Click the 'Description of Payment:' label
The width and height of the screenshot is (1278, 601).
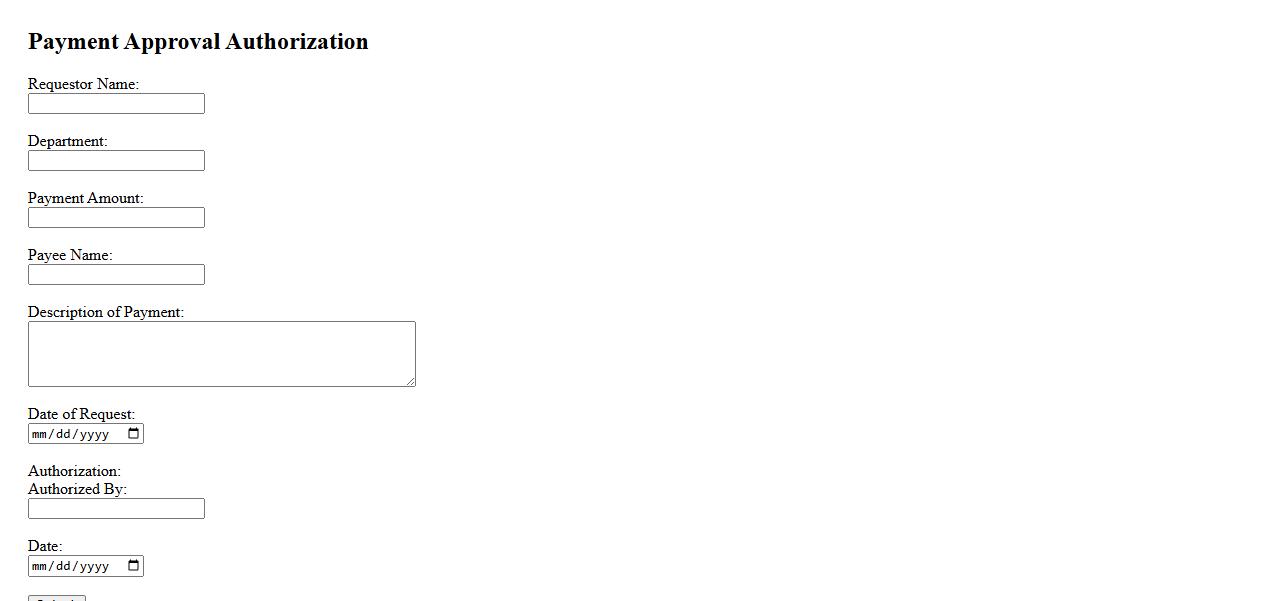[105, 312]
